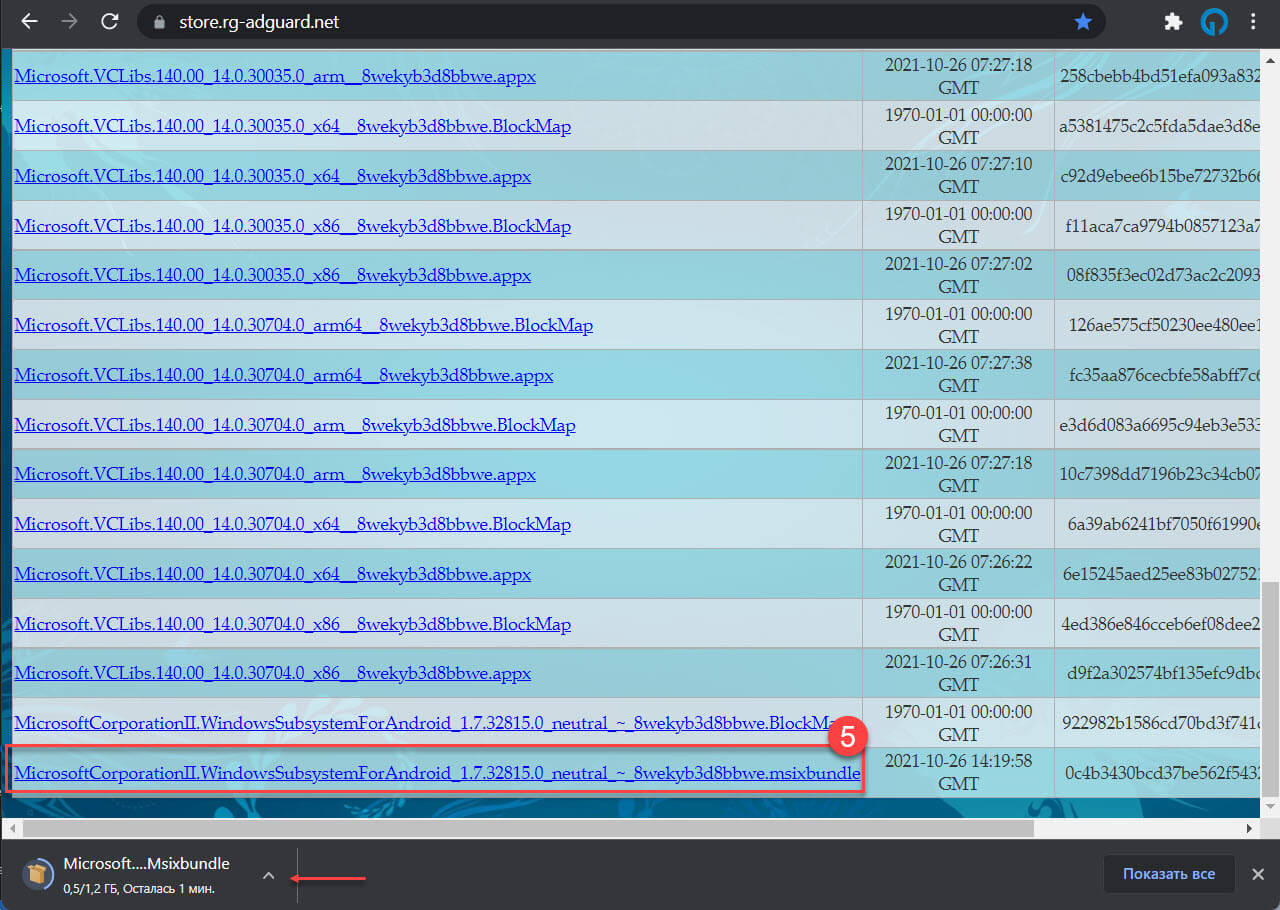Open VCLibs 14.0.30035.0 x86 BlockMap link
Screen dimensions: 1280x910
pyautogui.click(x=292, y=226)
